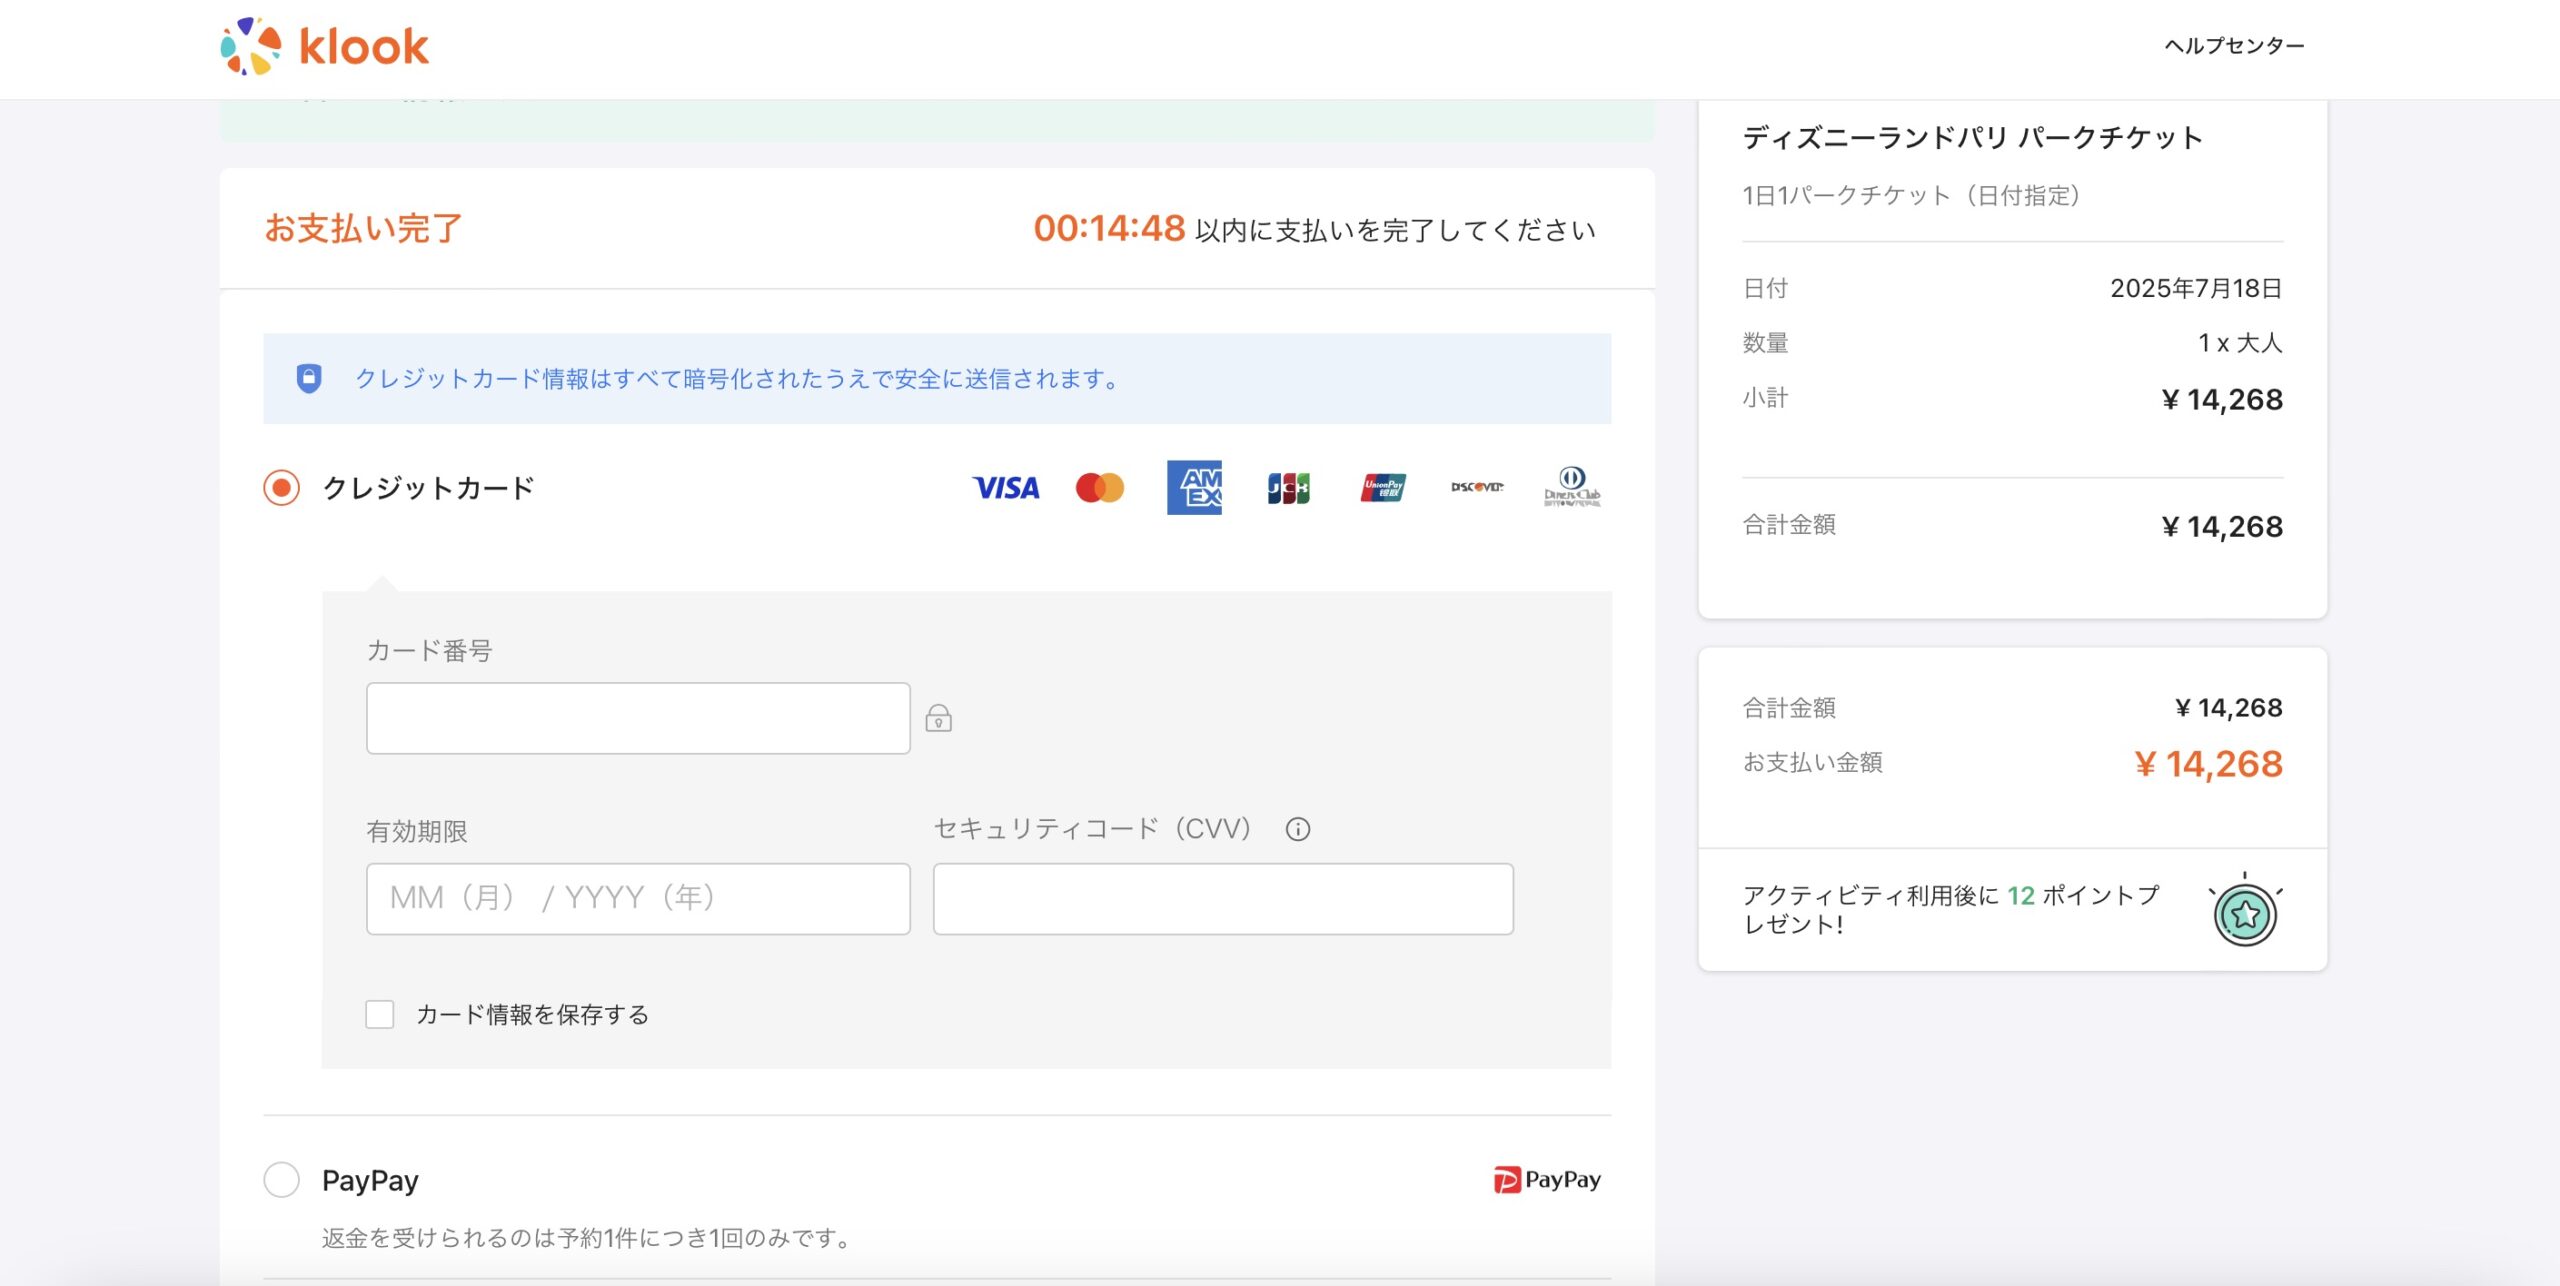Click ディズニーランドパリ パークチケット title

(1972, 137)
